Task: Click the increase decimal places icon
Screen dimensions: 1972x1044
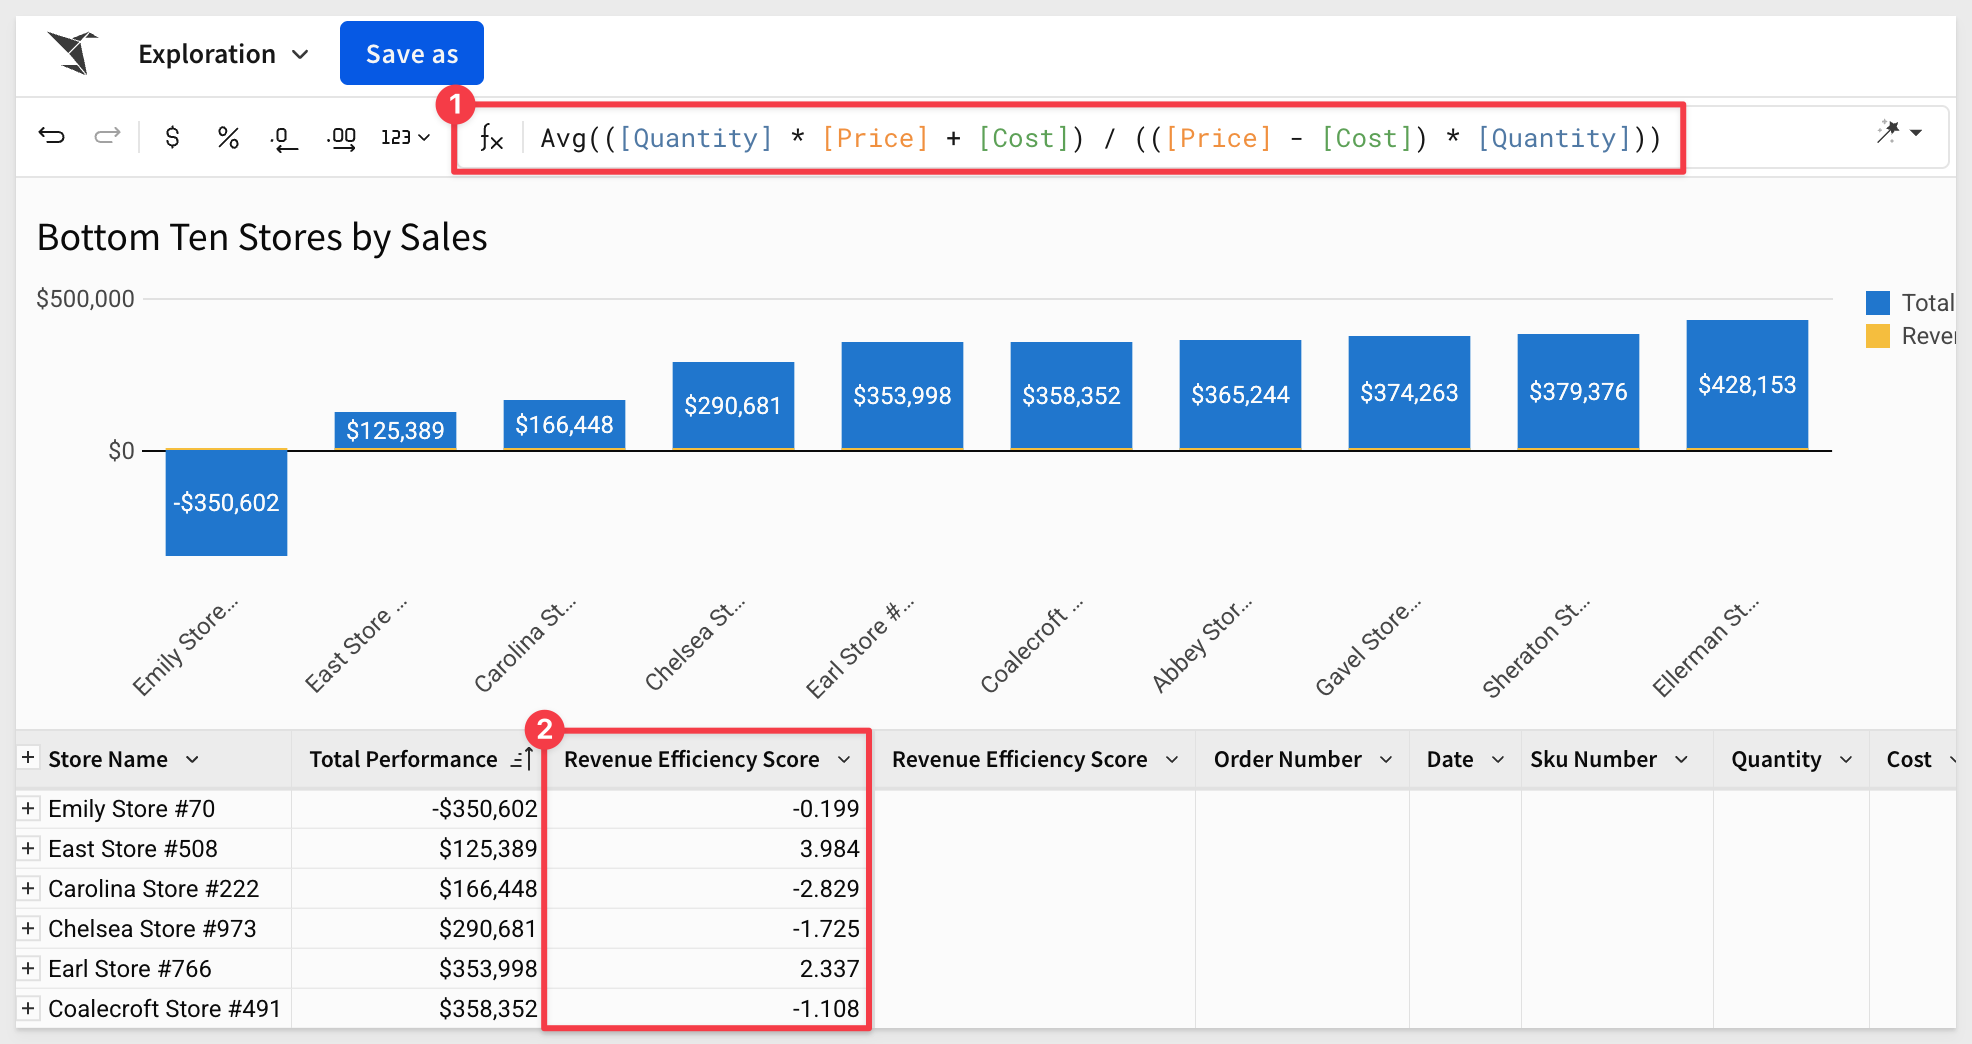Action: coord(342,138)
